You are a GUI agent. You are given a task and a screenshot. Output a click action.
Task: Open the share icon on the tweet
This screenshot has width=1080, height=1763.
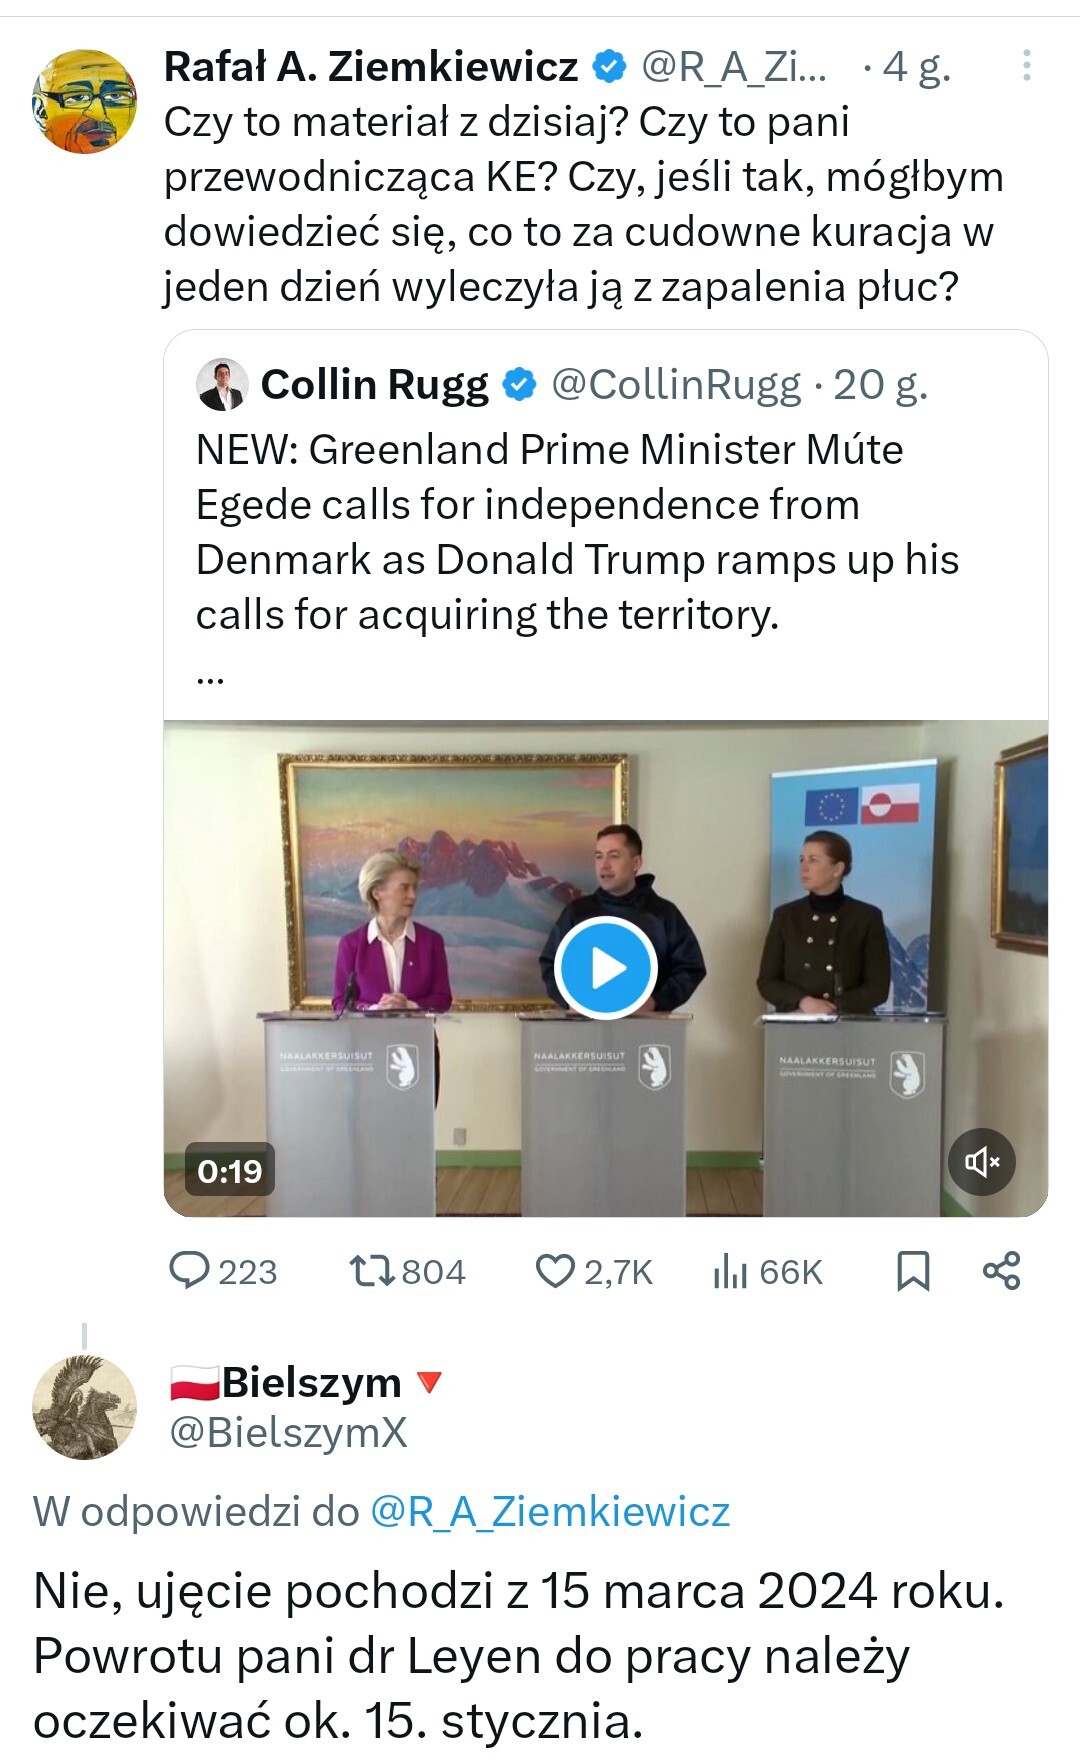(1001, 1271)
